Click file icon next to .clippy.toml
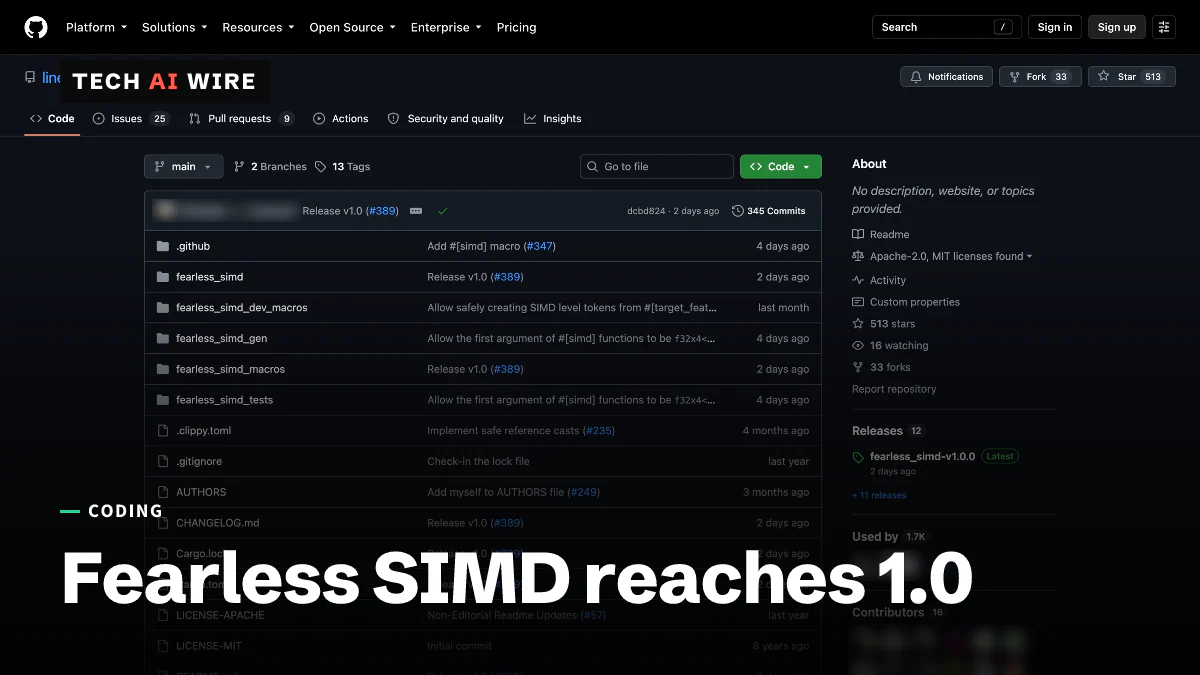This screenshot has width=1200, height=675. (163, 431)
